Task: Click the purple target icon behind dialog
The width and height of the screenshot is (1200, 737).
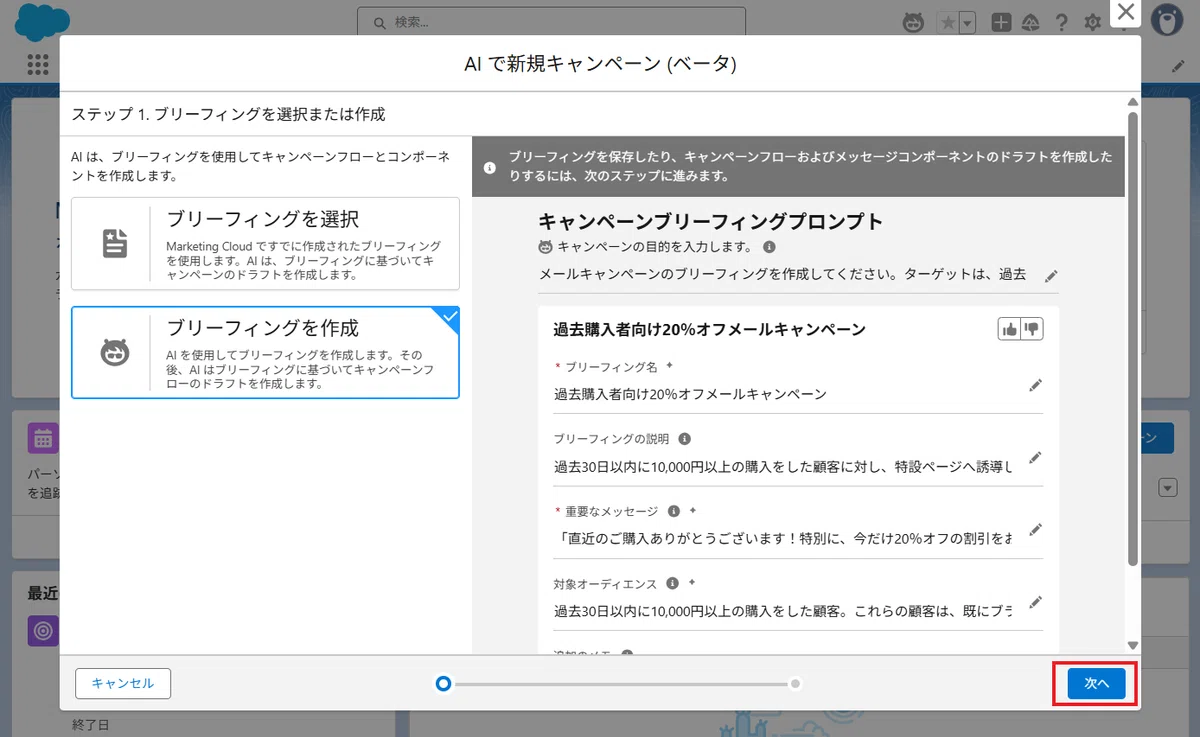Action: click(43, 631)
